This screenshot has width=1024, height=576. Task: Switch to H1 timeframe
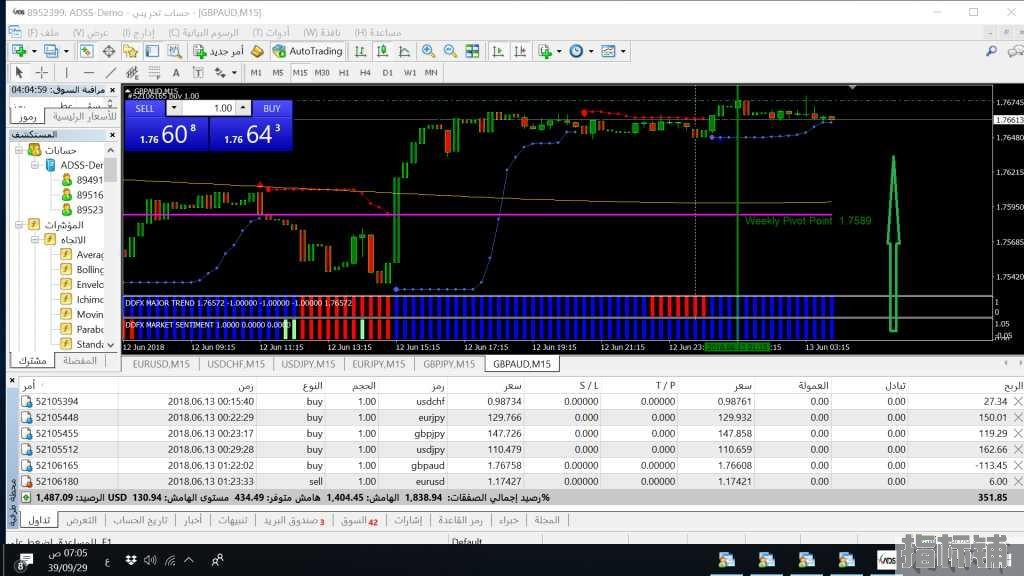coord(344,73)
